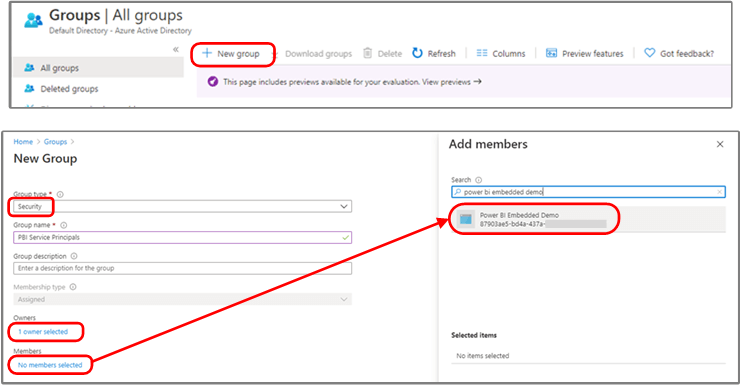741x385 pixels.
Task: Open View previews link in banner
Action: [451, 82]
